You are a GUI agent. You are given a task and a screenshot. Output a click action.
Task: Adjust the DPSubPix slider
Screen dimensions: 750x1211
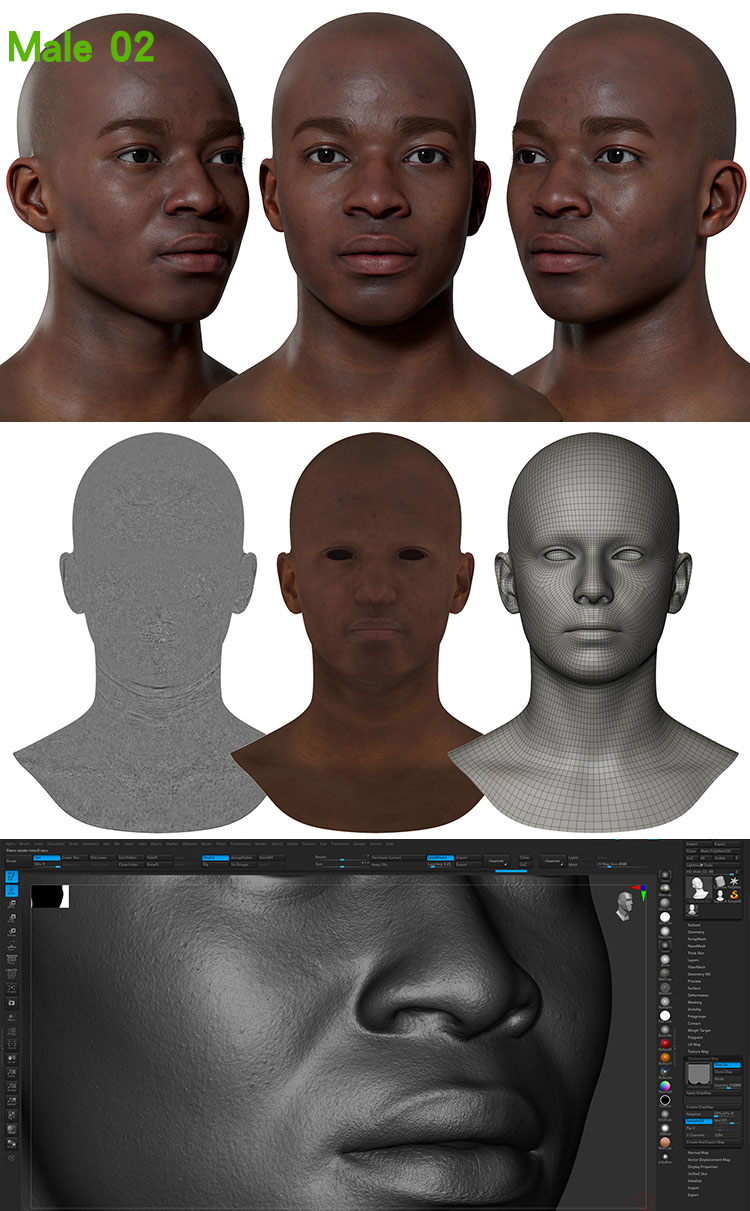click(727, 1114)
